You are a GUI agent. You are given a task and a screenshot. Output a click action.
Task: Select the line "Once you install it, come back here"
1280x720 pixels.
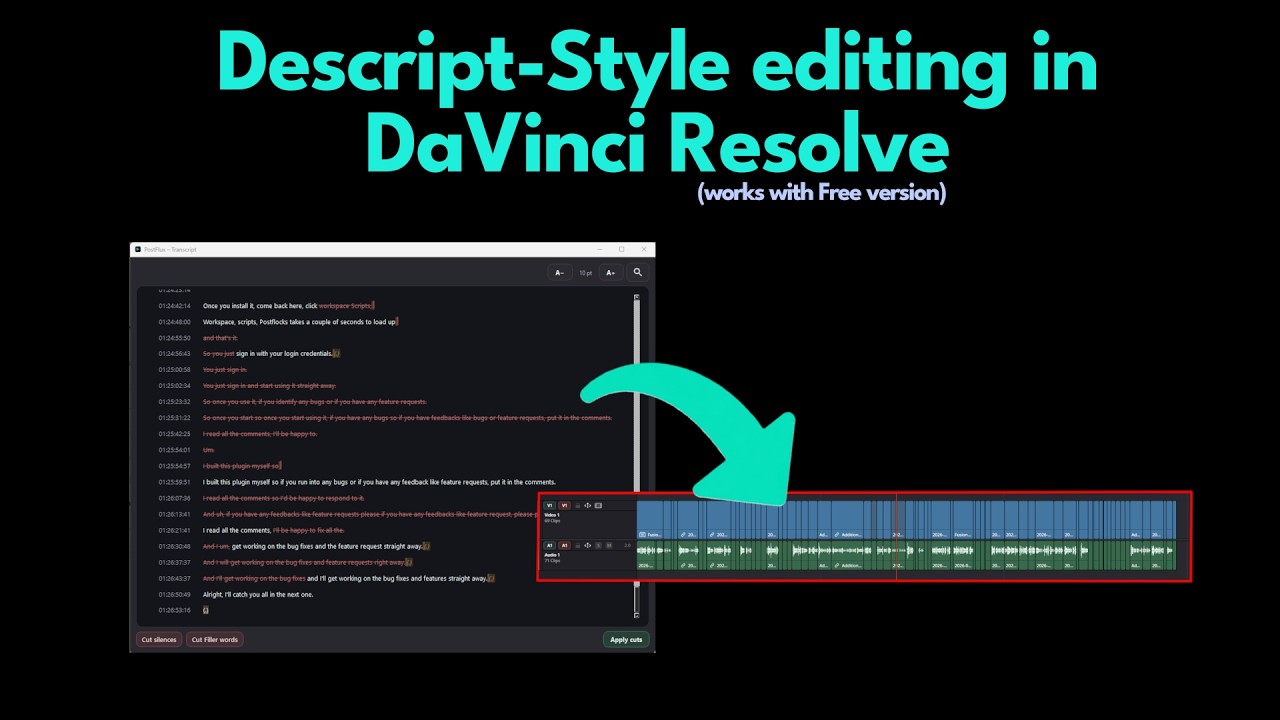pos(288,305)
